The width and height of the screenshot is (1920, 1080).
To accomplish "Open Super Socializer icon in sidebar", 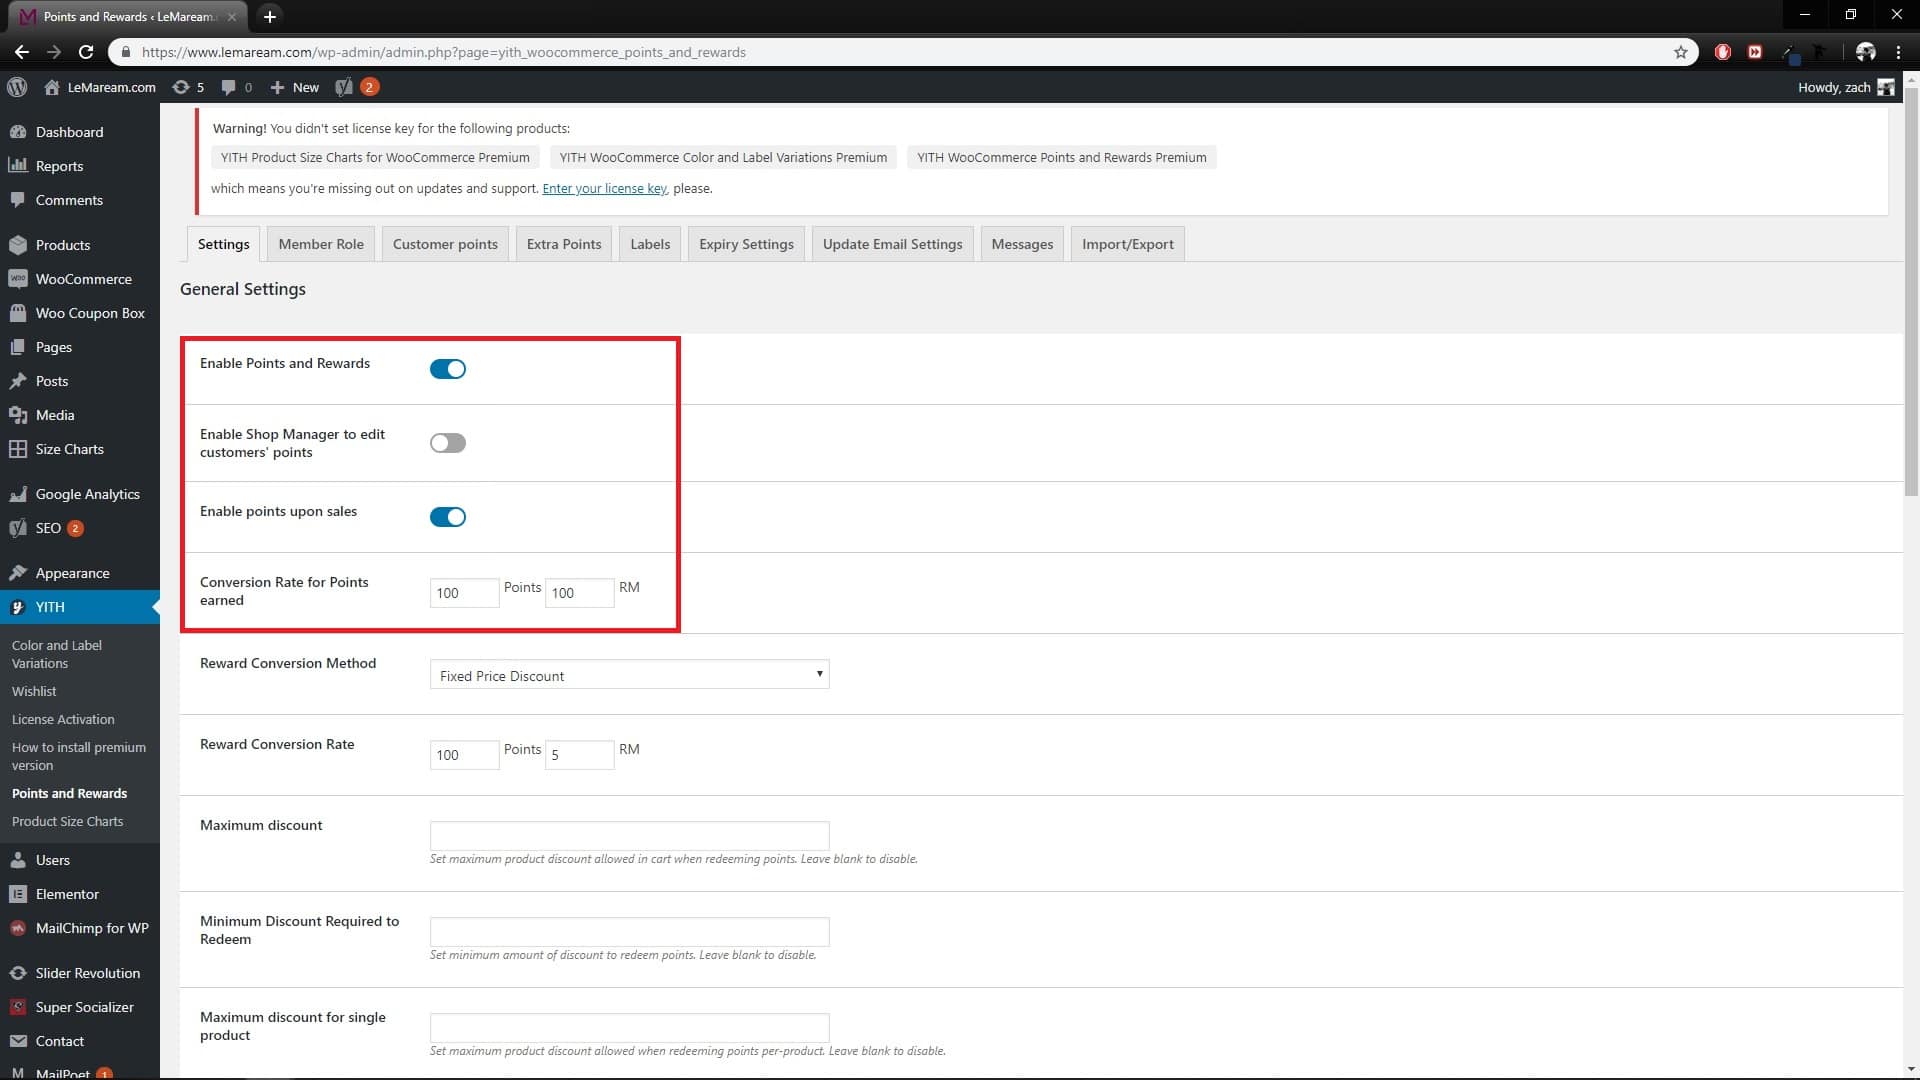I will [18, 1007].
